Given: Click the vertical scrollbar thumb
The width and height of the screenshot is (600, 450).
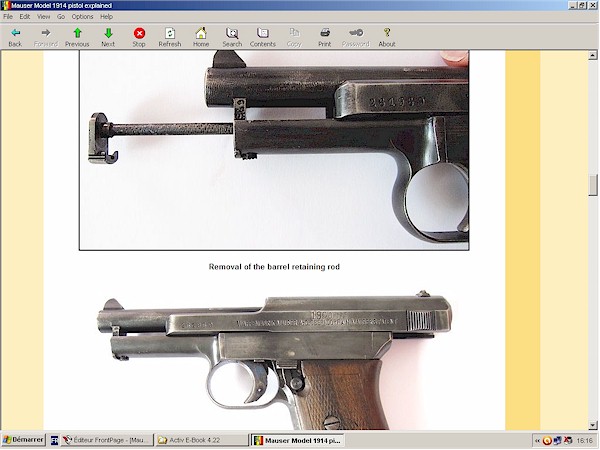Looking at the screenshot, I should pyautogui.click(x=593, y=185).
